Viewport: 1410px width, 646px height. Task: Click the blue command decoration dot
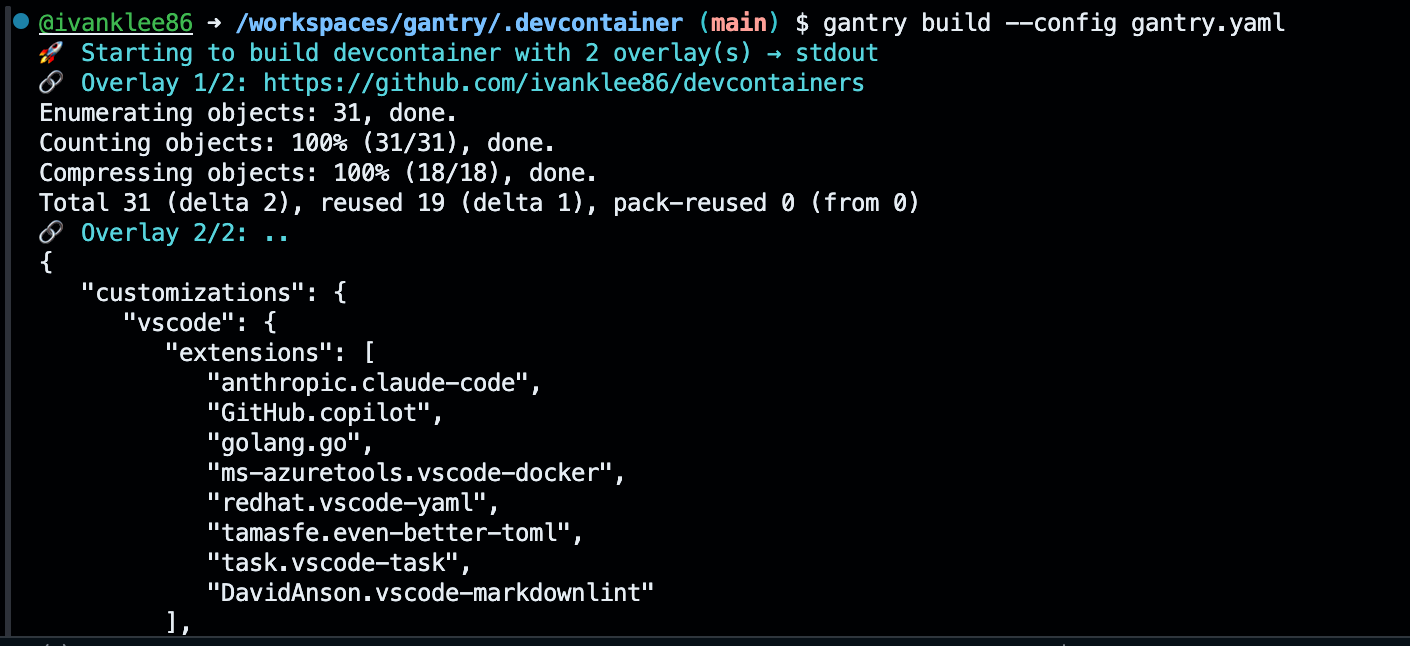pyautogui.click(x=20, y=22)
